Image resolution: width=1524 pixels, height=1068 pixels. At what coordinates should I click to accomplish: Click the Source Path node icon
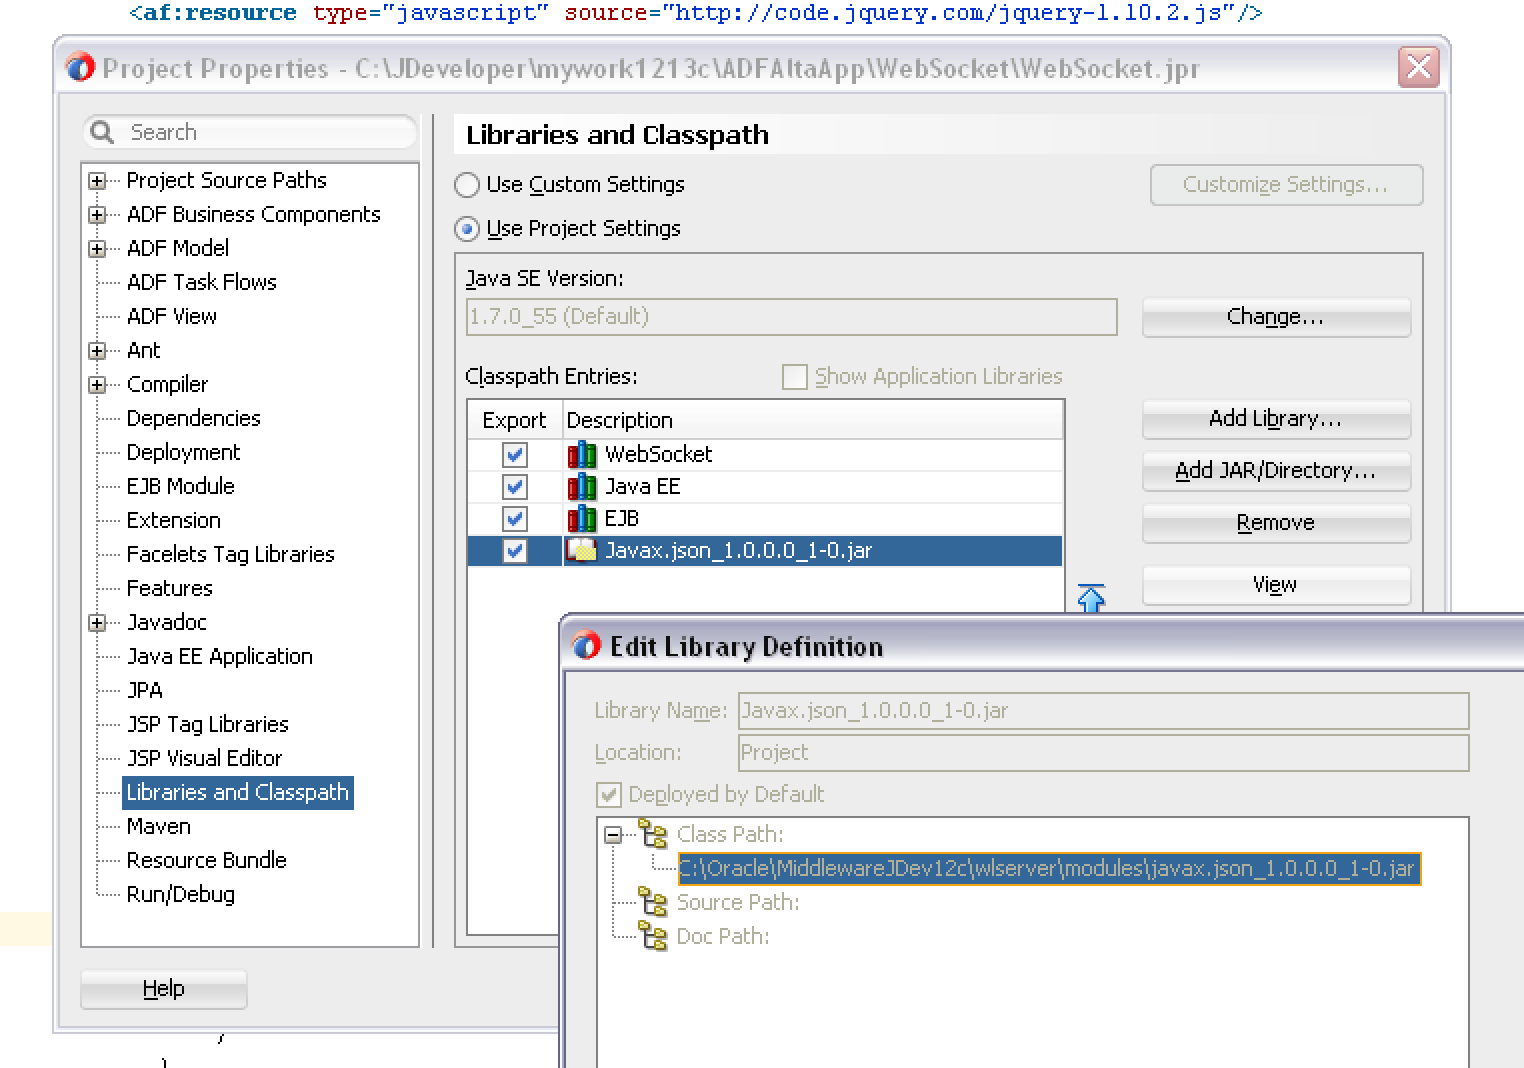[655, 902]
